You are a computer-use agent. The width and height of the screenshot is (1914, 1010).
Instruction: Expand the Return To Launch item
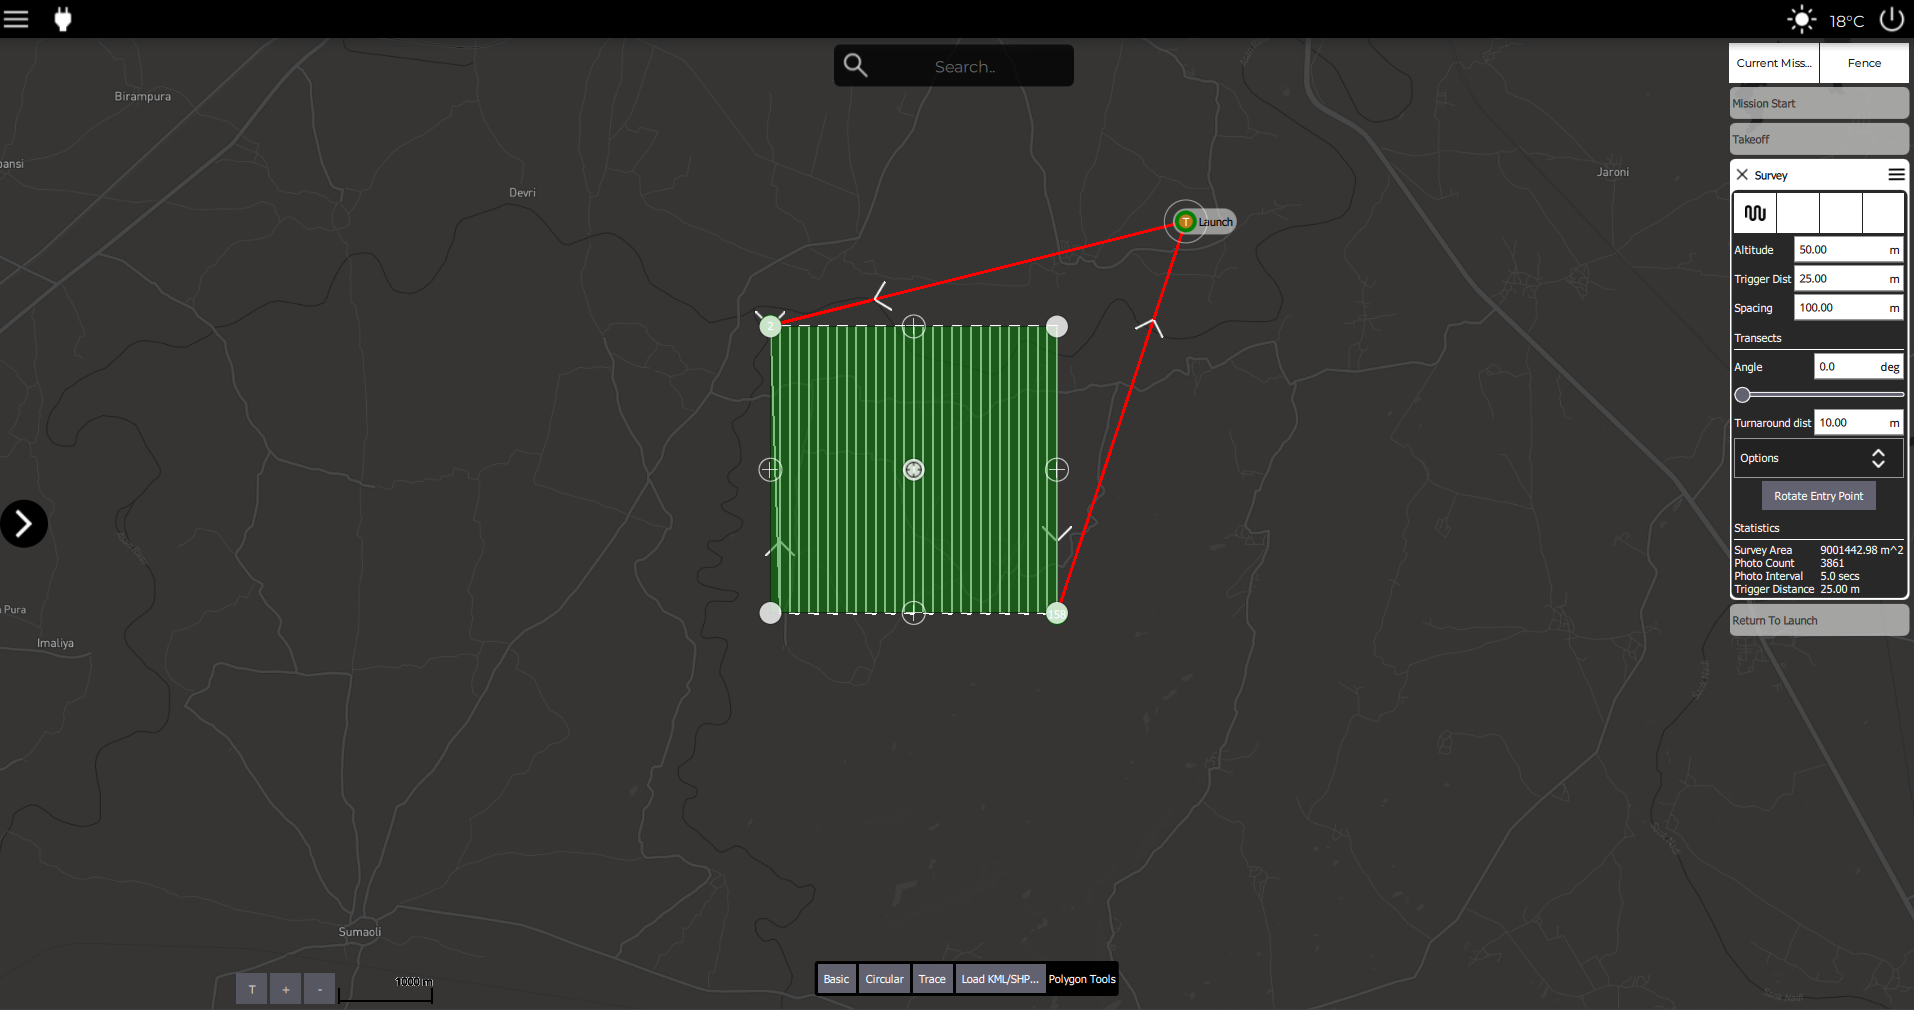1818,621
